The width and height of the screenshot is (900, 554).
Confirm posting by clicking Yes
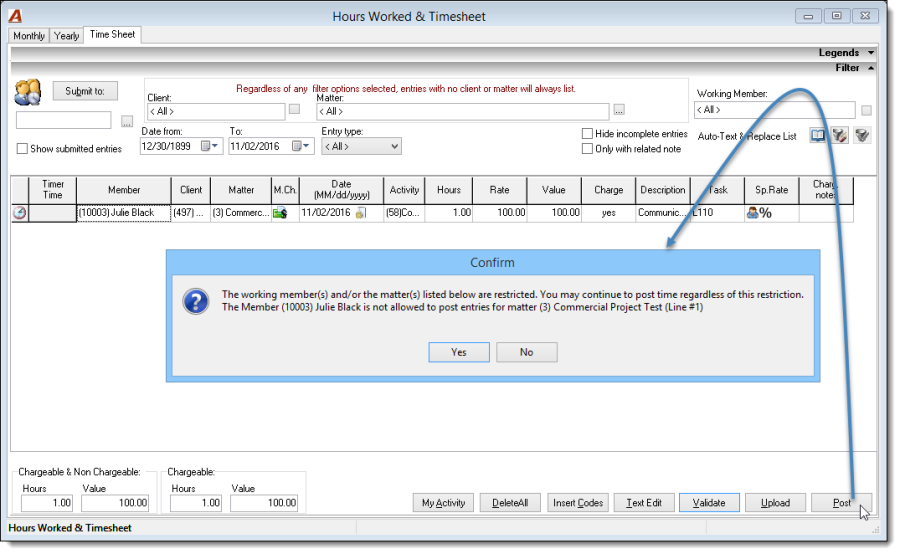(x=459, y=352)
